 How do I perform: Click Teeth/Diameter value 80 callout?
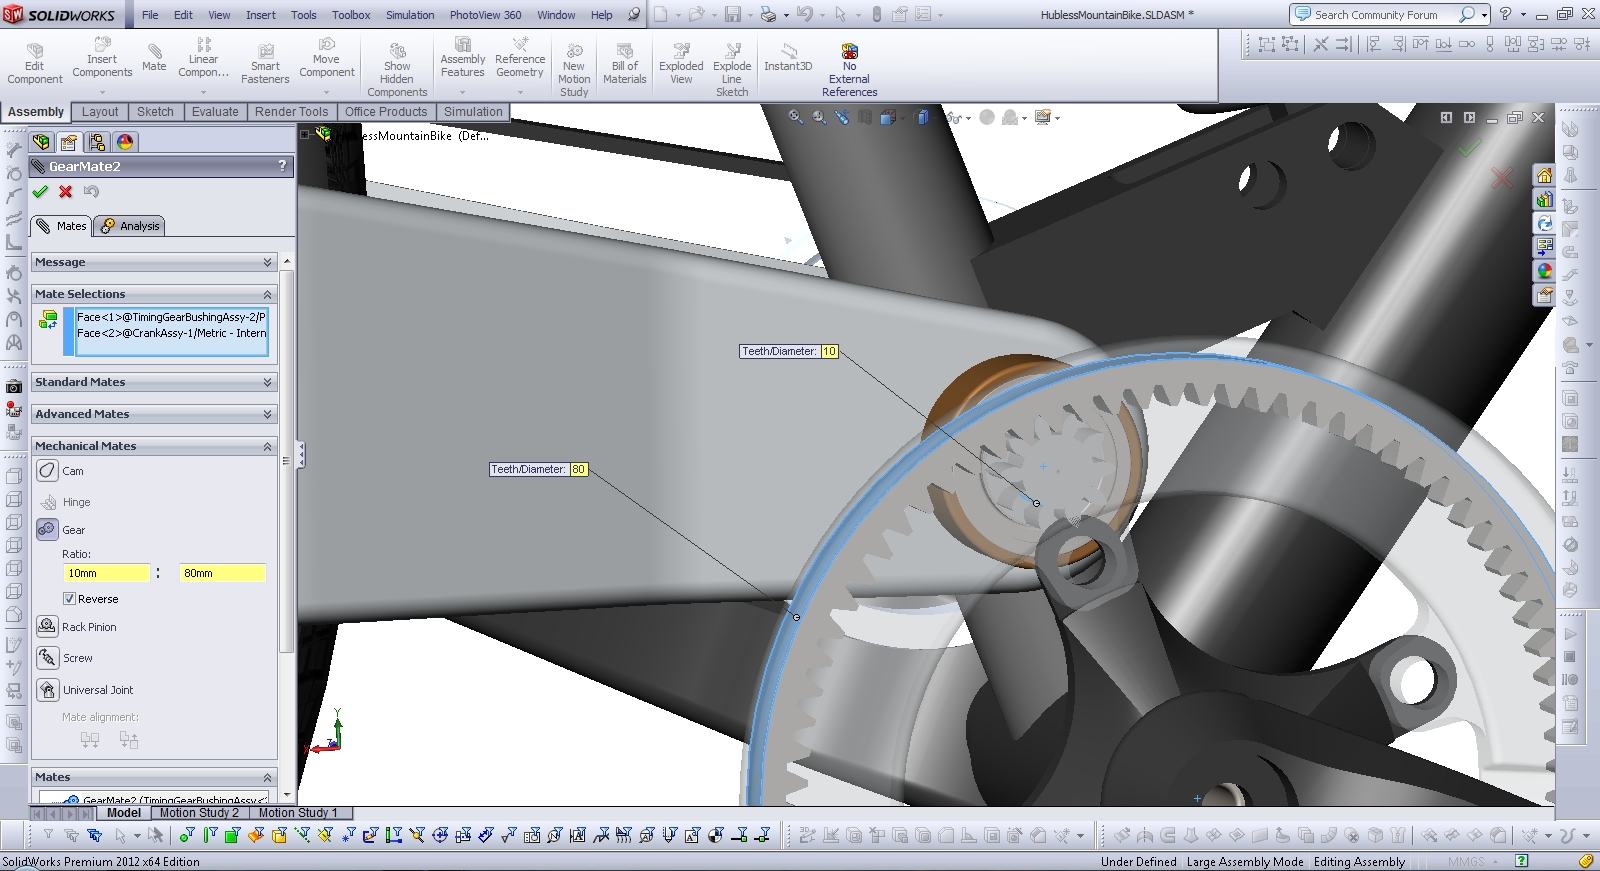pos(579,469)
